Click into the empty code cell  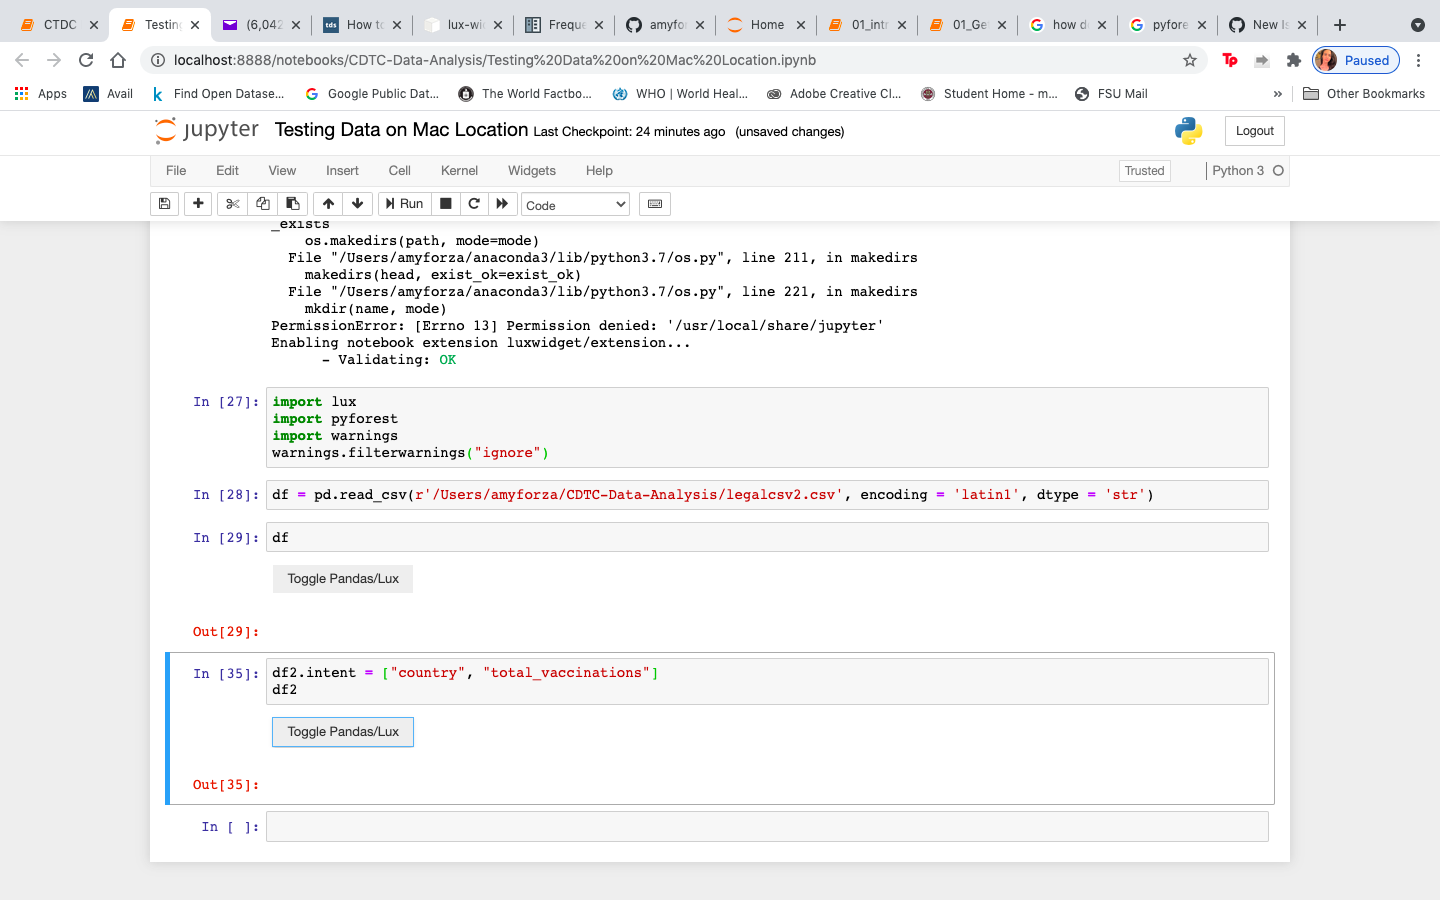767,827
